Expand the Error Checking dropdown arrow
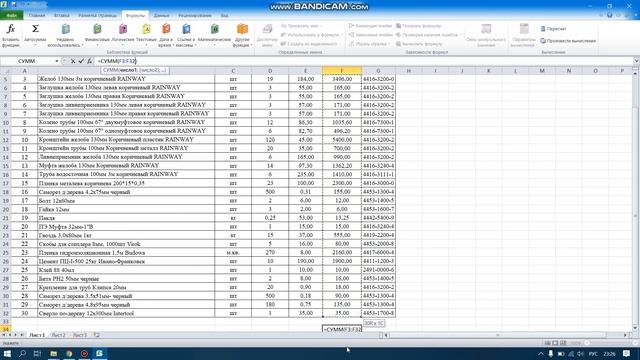The width and height of the screenshot is (640, 360). click(460, 35)
